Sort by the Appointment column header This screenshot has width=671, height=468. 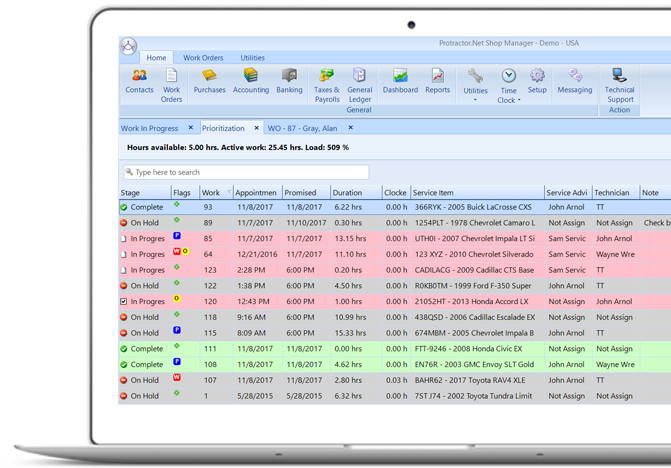pos(258,193)
